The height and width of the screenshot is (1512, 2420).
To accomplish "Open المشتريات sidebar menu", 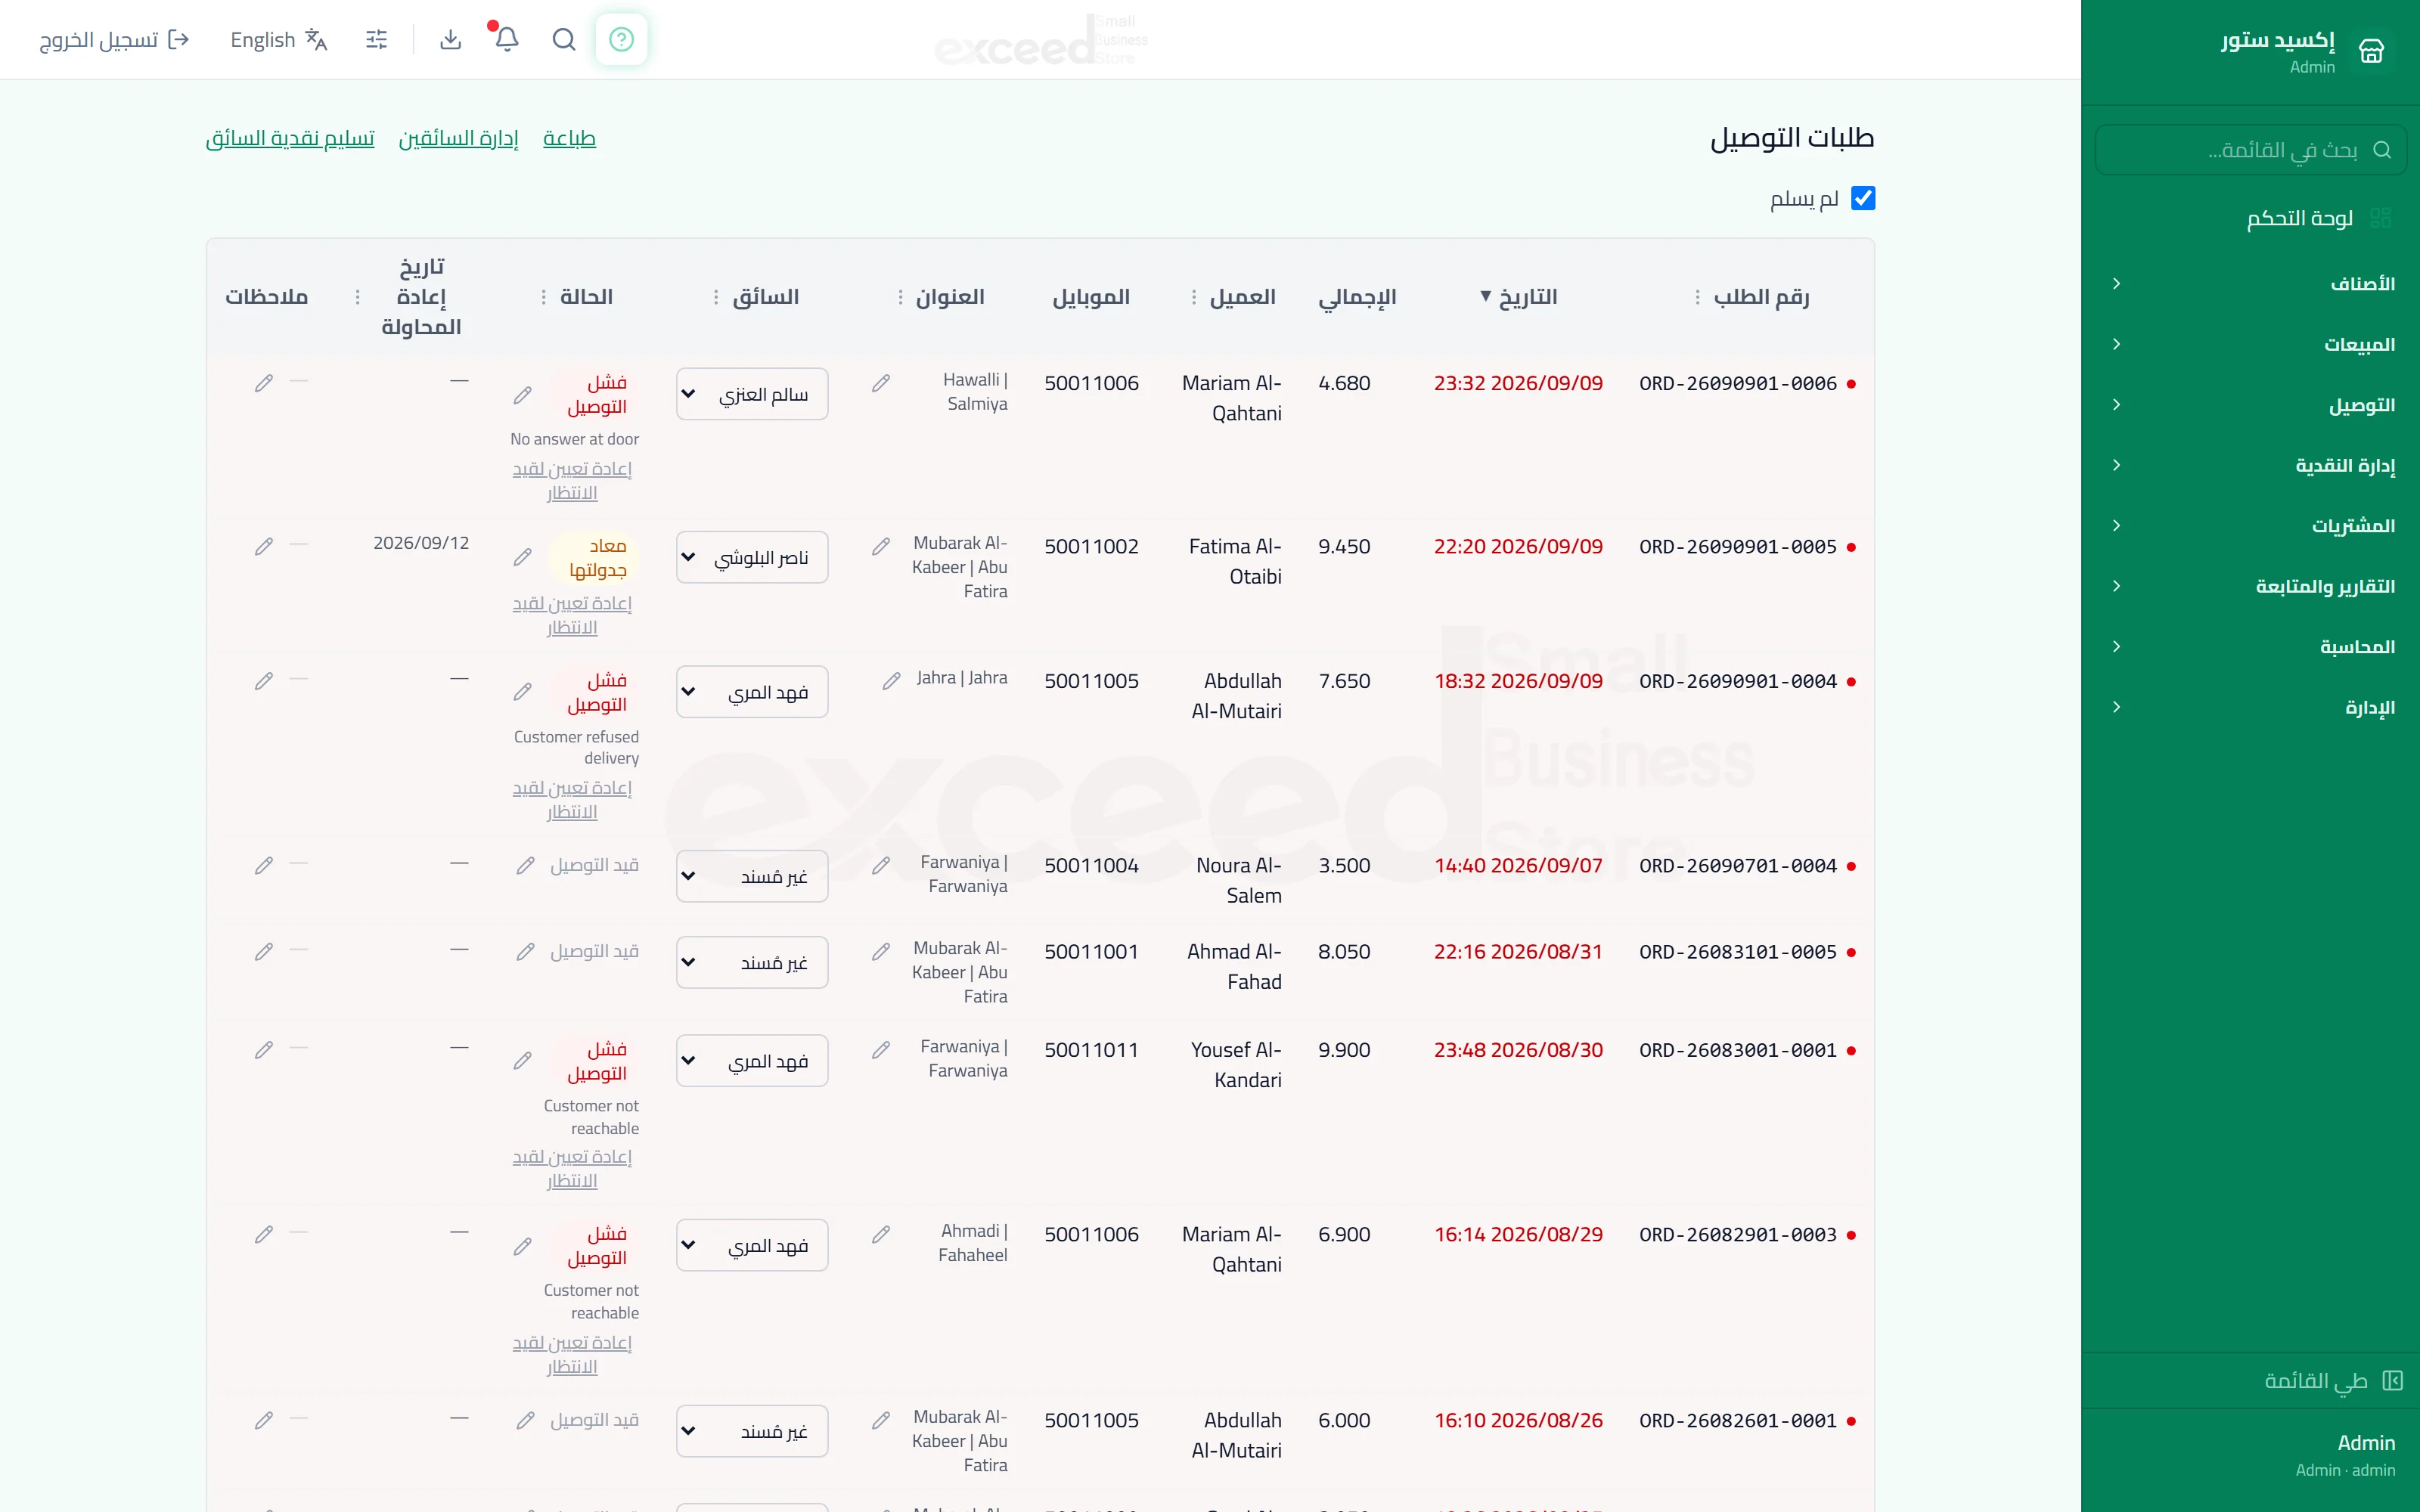I will [2251, 526].
